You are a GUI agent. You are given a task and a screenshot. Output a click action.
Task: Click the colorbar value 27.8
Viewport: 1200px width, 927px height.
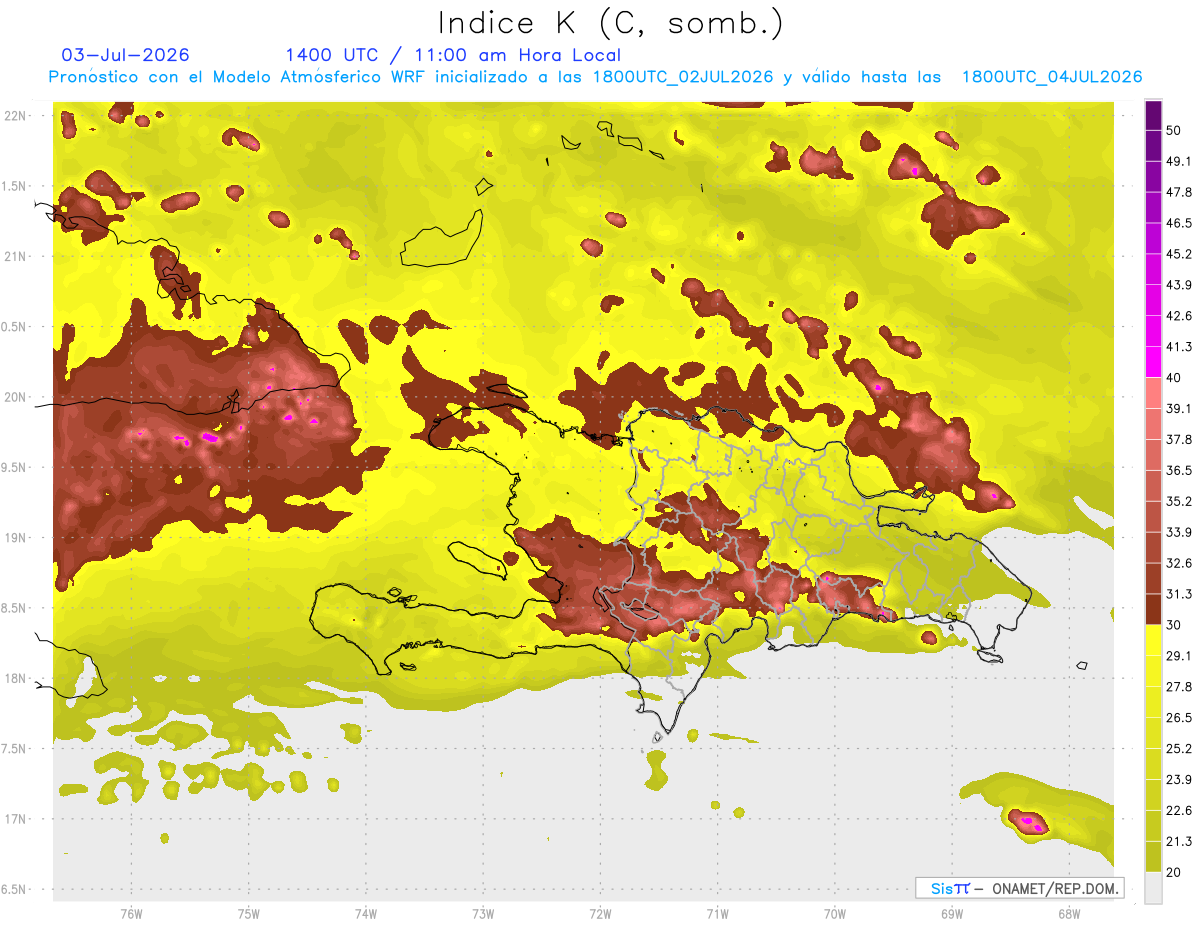click(1180, 687)
